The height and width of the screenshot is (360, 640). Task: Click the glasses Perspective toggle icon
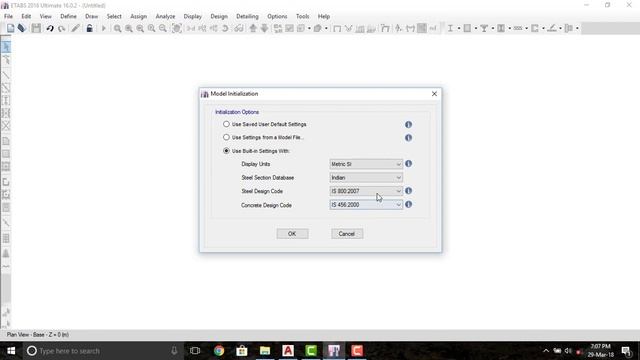[238, 28]
